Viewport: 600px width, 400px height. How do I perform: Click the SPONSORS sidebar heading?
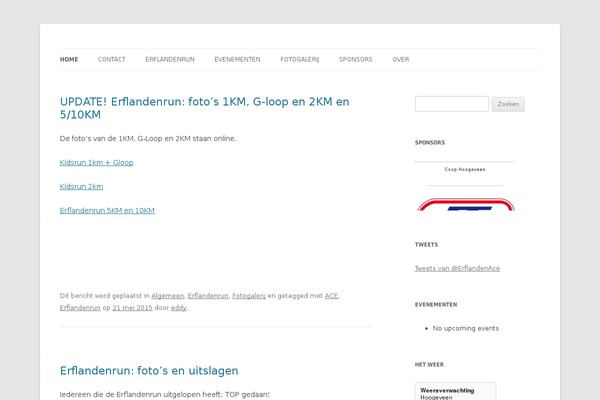pyautogui.click(x=430, y=142)
